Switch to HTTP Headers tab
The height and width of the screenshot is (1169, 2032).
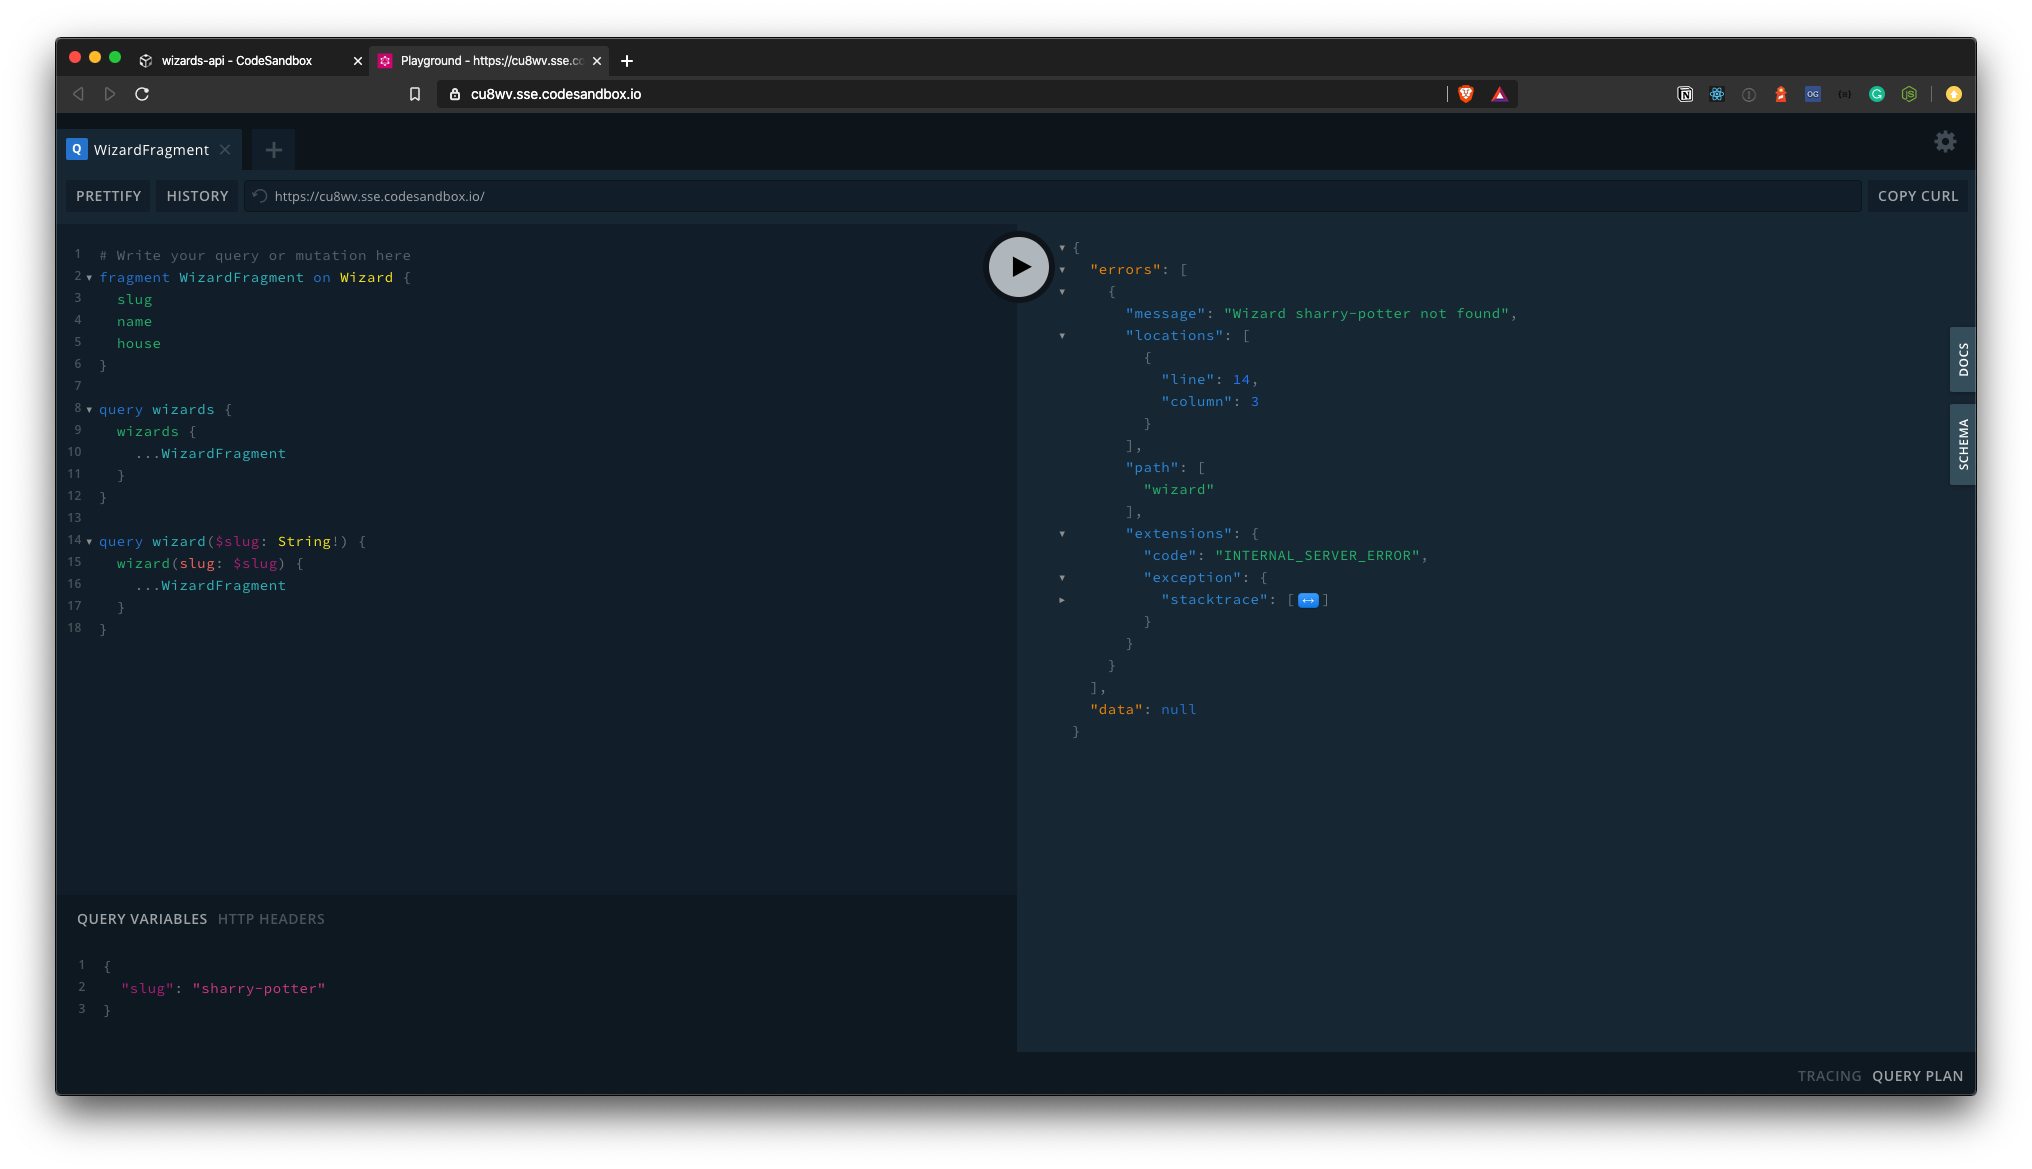[x=271, y=919]
